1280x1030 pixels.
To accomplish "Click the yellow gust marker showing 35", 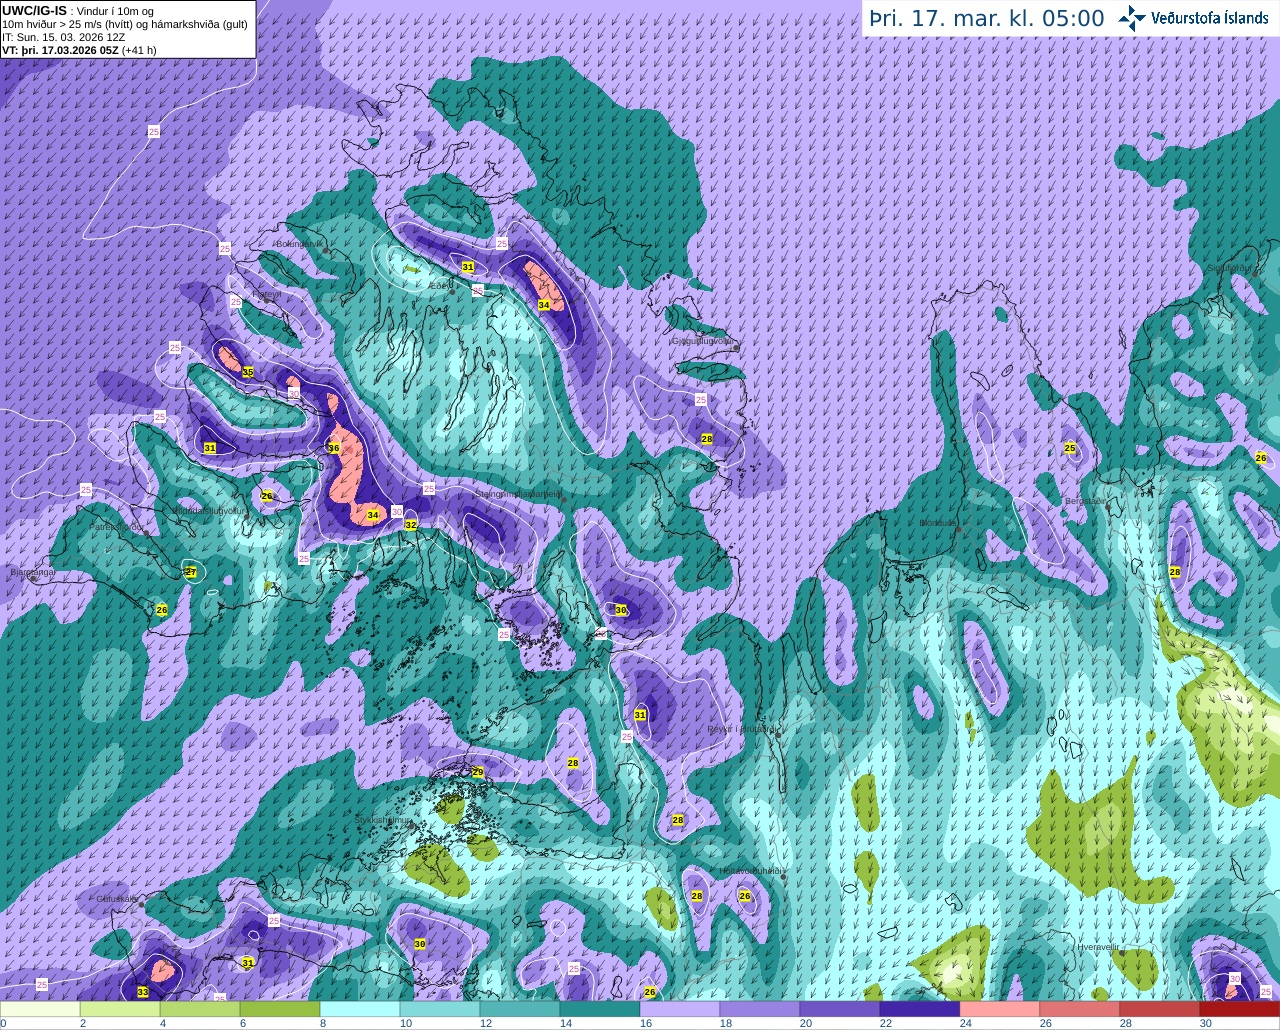I will [x=248, y=372].
